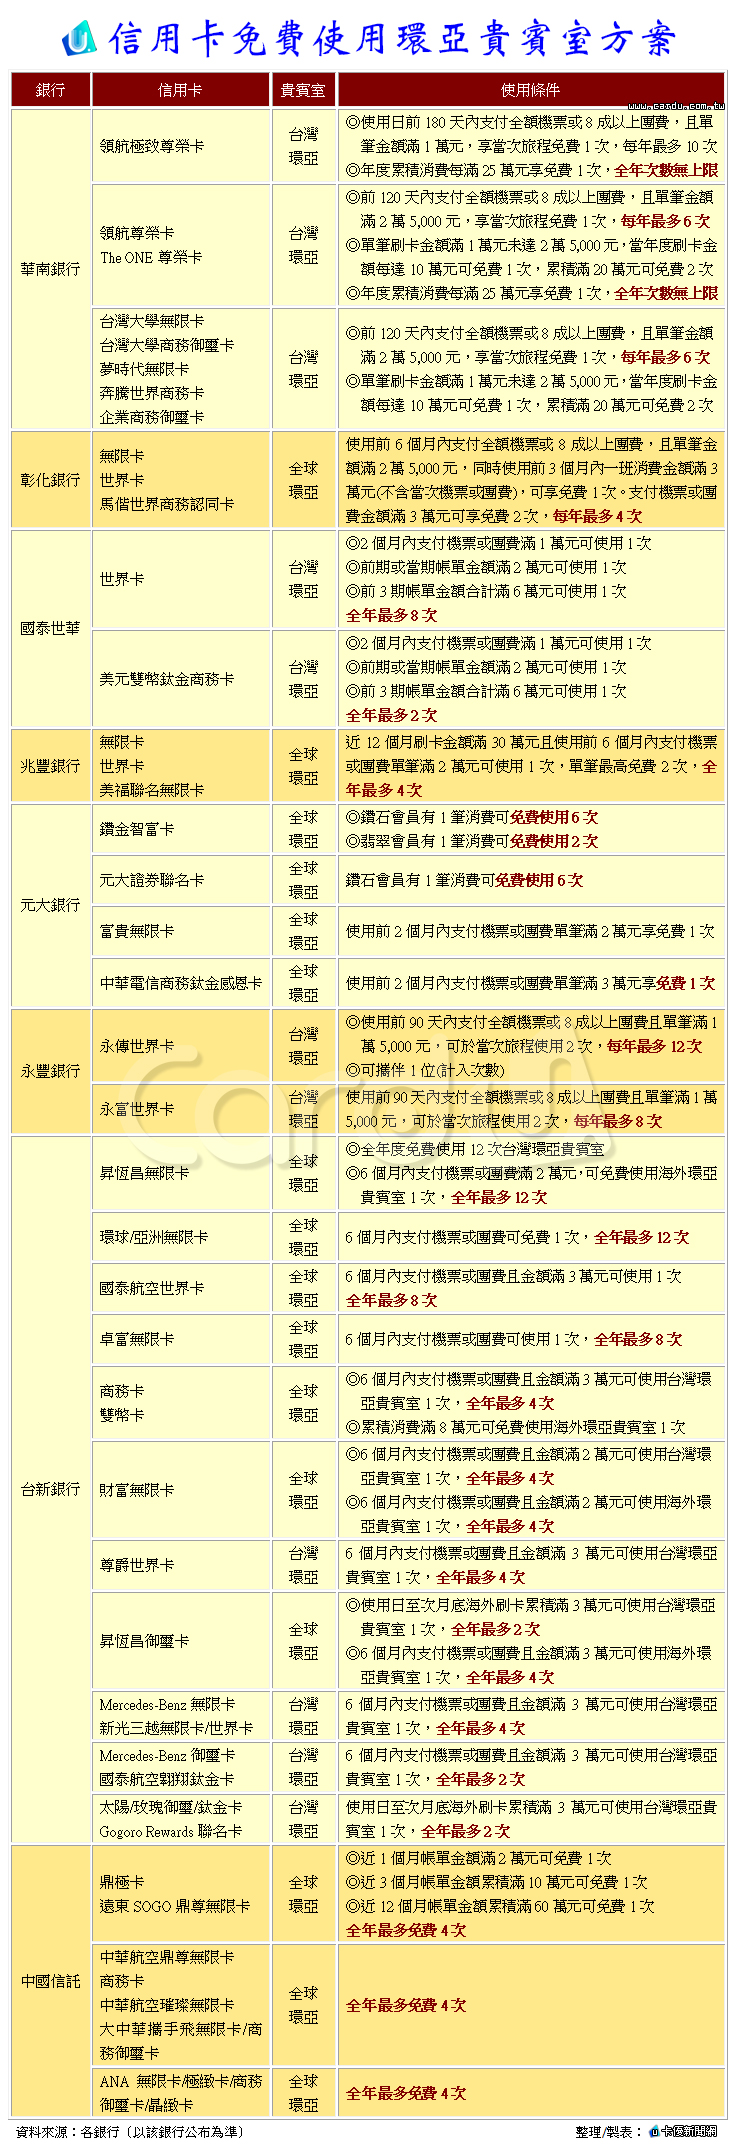736x2147 pixels.
Task: Select 台灣大學無限卡 card text
Action: 151,321
